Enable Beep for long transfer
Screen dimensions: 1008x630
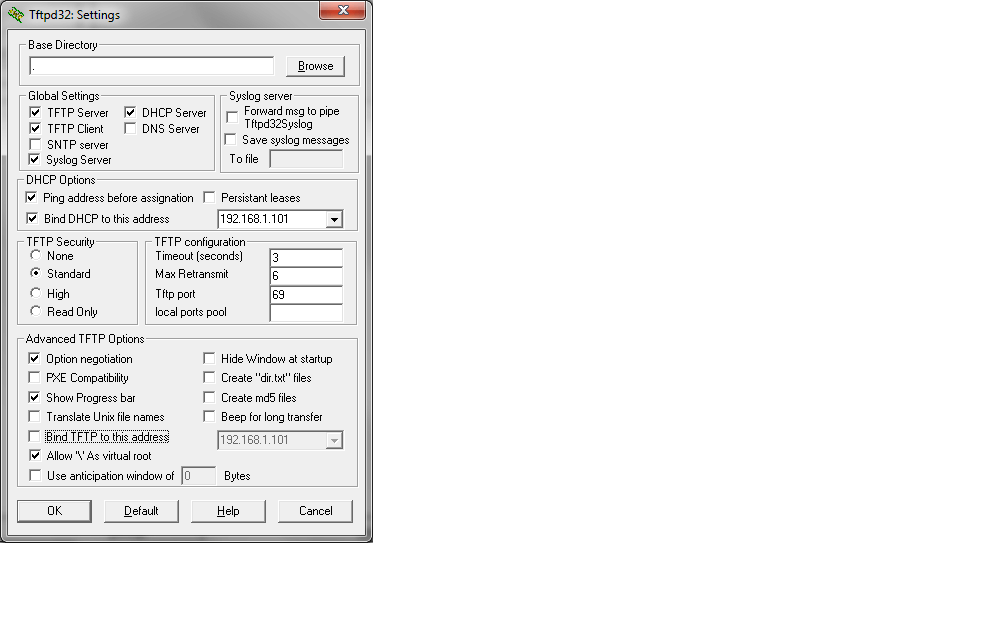pyautogui.click(x=209, y=417)
